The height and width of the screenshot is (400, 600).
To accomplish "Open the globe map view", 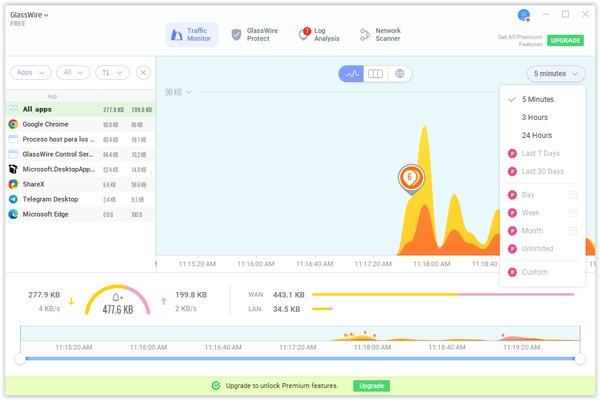I will pos(400,74).
